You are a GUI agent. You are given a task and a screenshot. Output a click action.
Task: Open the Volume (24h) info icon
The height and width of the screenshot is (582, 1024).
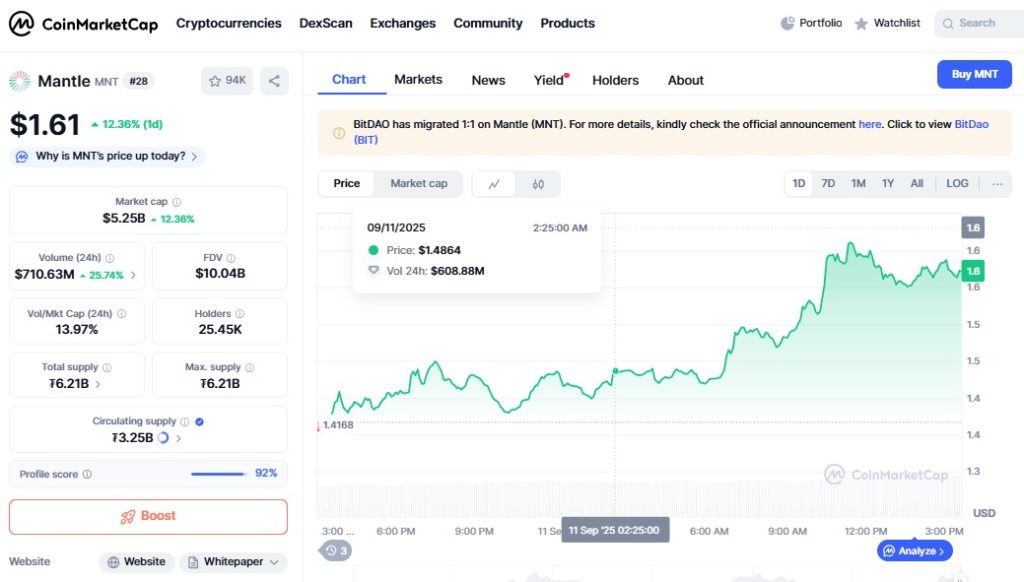pyautogui.click(x=110, y=258)
